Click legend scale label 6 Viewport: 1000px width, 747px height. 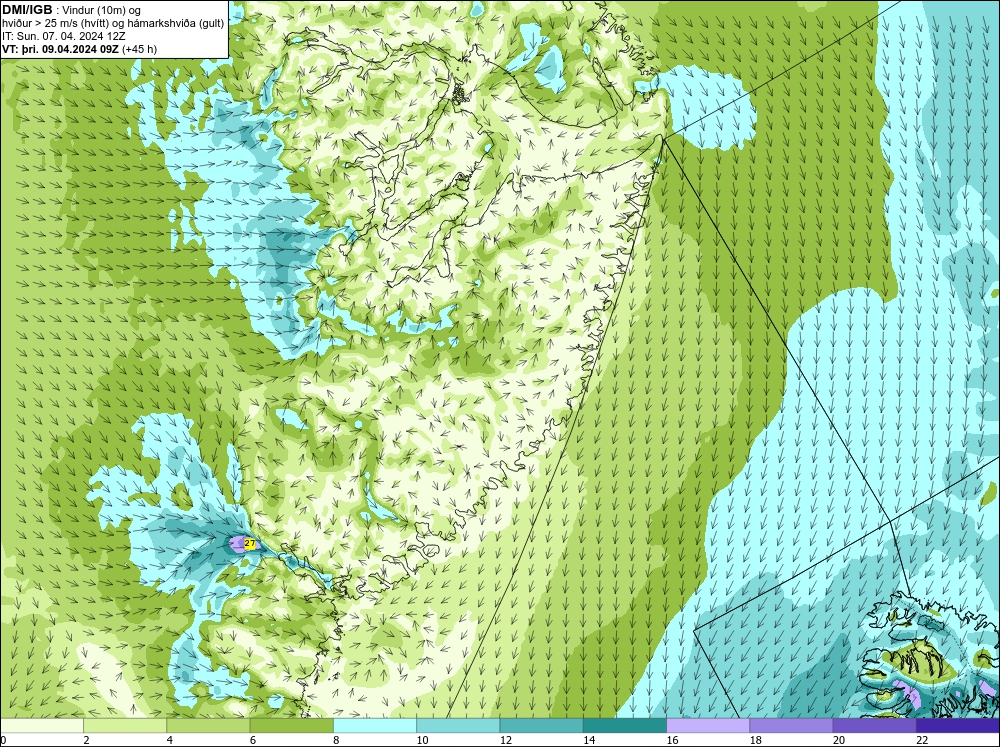pos(253,740)
